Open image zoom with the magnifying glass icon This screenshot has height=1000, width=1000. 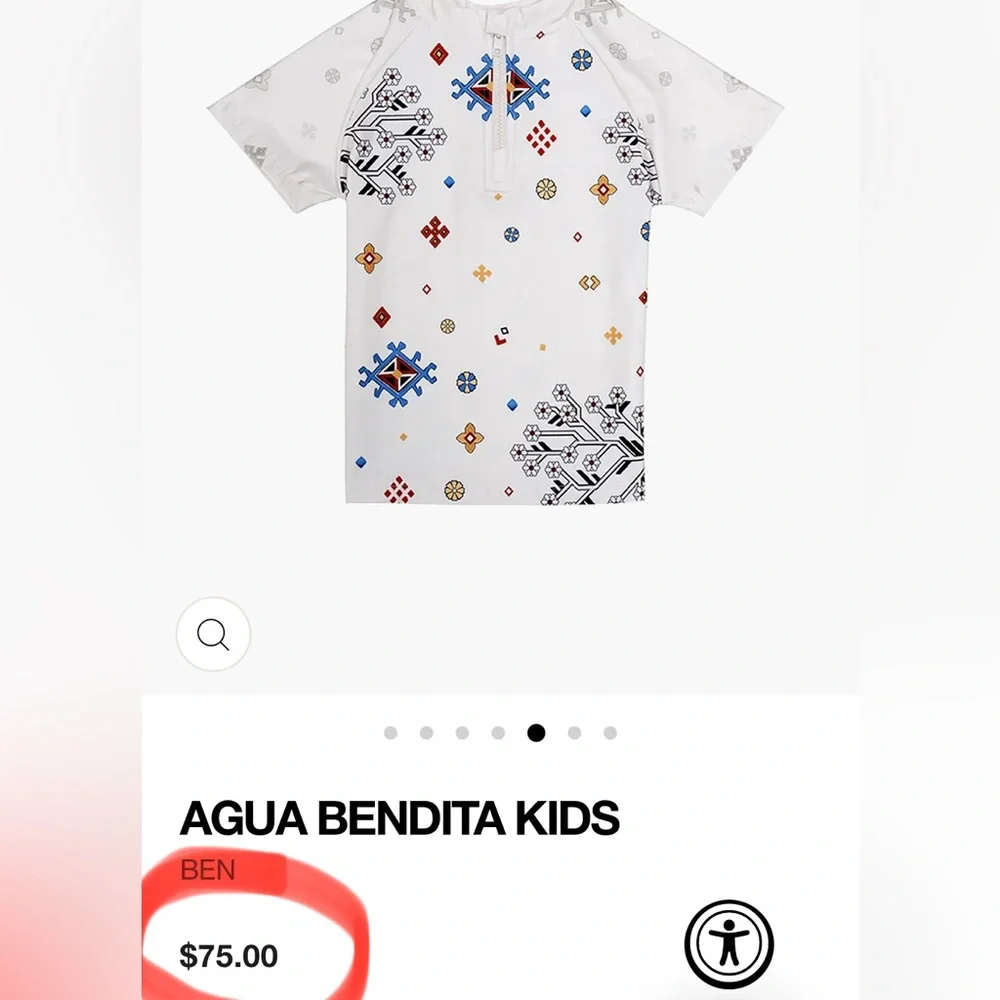212,634
